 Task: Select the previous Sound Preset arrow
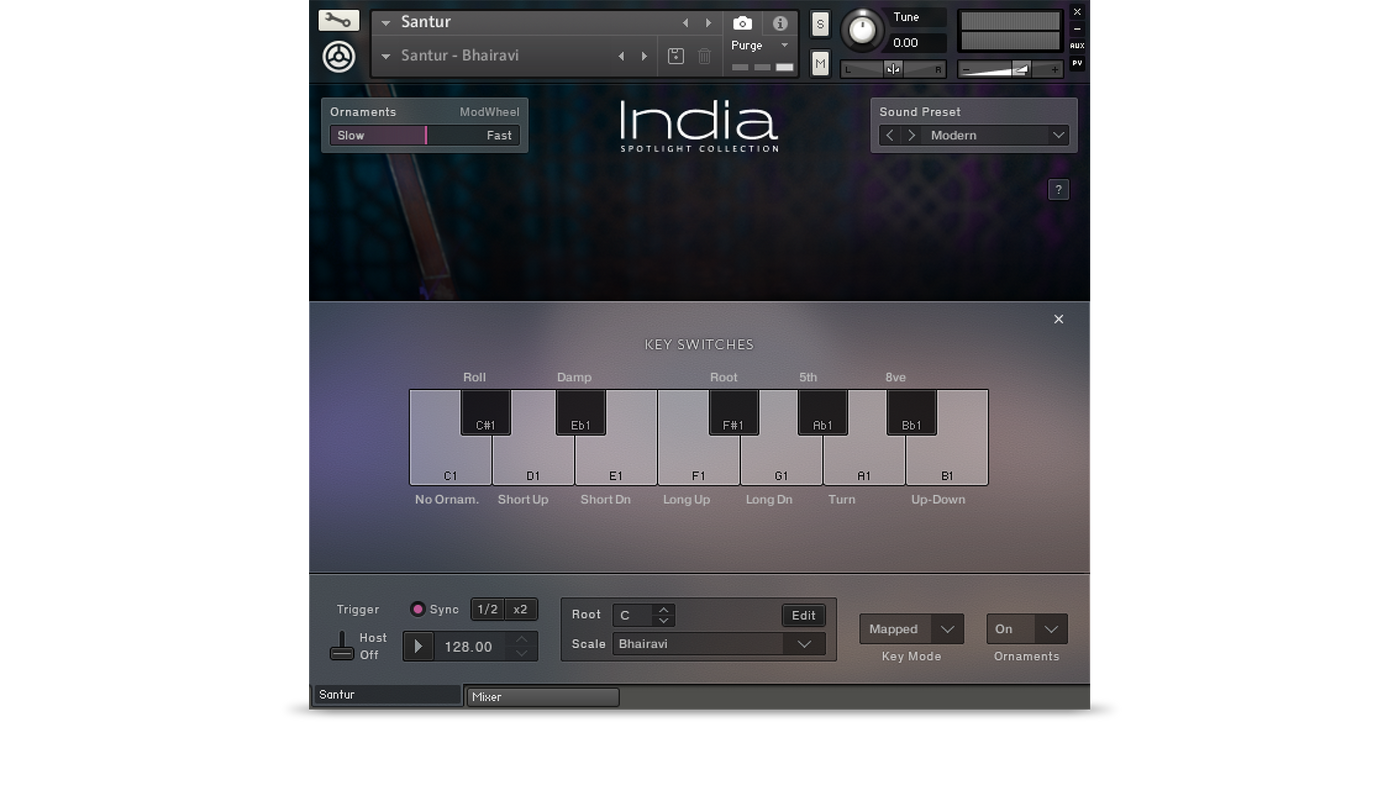[890, 135]
